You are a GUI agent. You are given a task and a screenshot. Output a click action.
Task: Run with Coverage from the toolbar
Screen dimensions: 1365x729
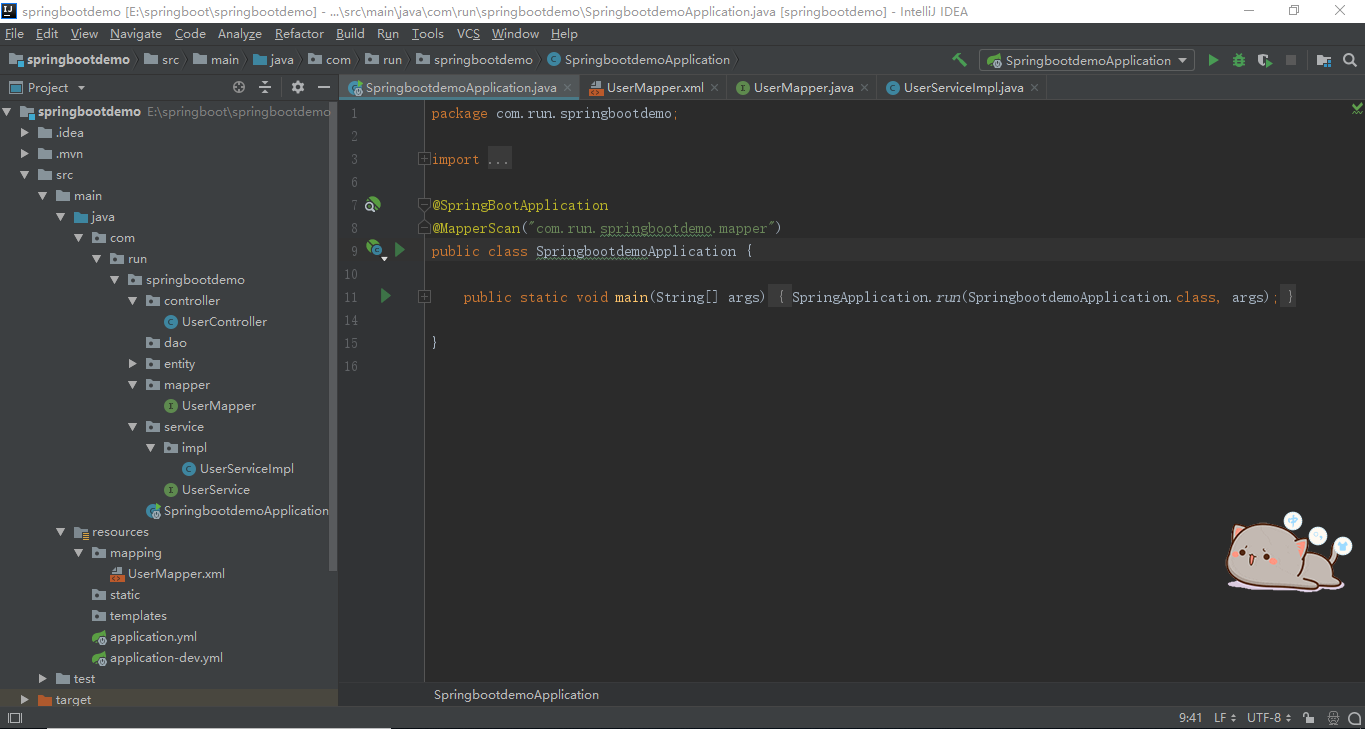[1265, 60]
